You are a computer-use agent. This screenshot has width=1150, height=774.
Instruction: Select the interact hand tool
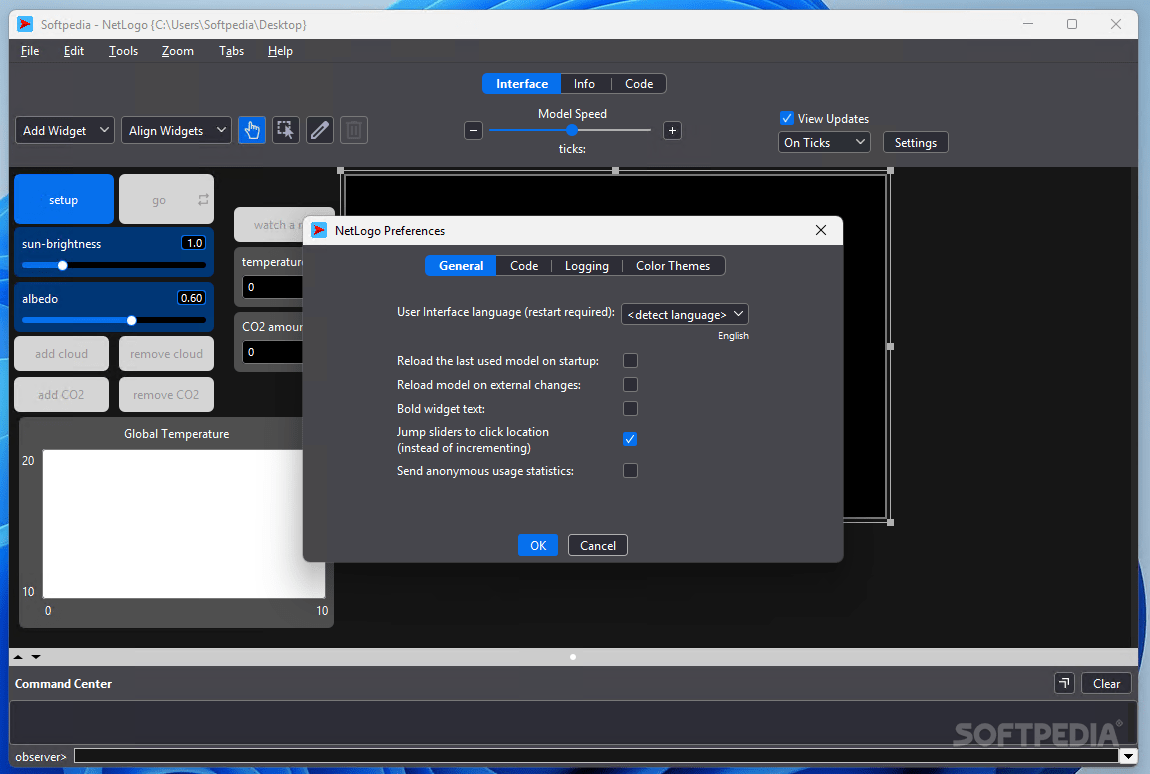tap(252, 131)
